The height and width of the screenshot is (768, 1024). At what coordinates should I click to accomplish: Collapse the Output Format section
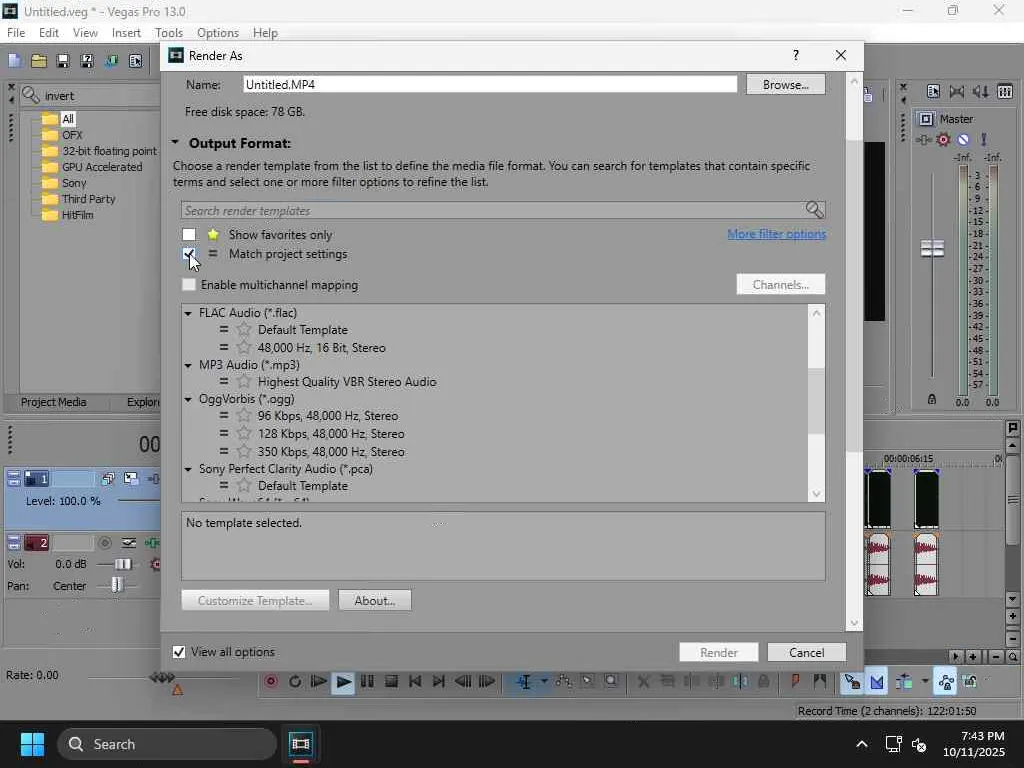tap(175, 143)
